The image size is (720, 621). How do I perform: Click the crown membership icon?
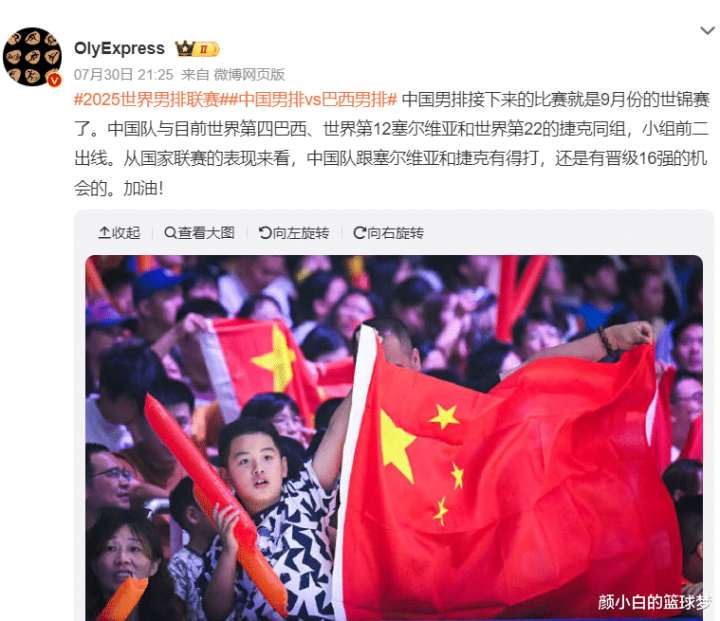point(185,48)
